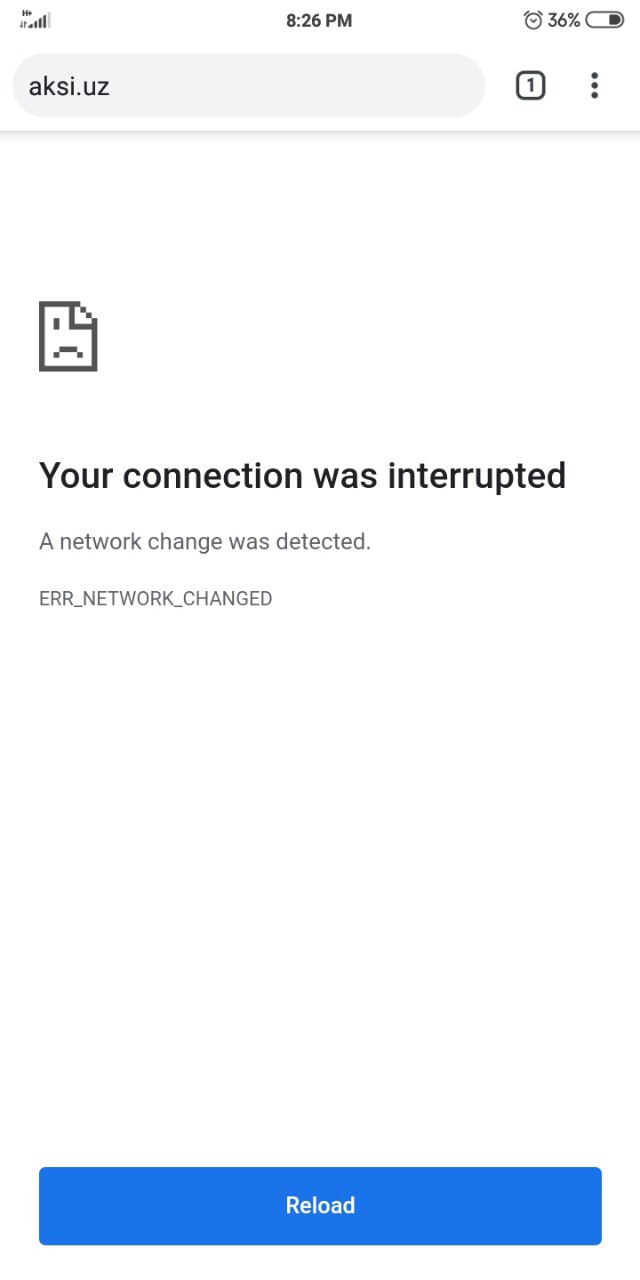This screenshot has width=640, height=1280.
Task: Tap the blue Reload button
Action: tap(320, 1206)
